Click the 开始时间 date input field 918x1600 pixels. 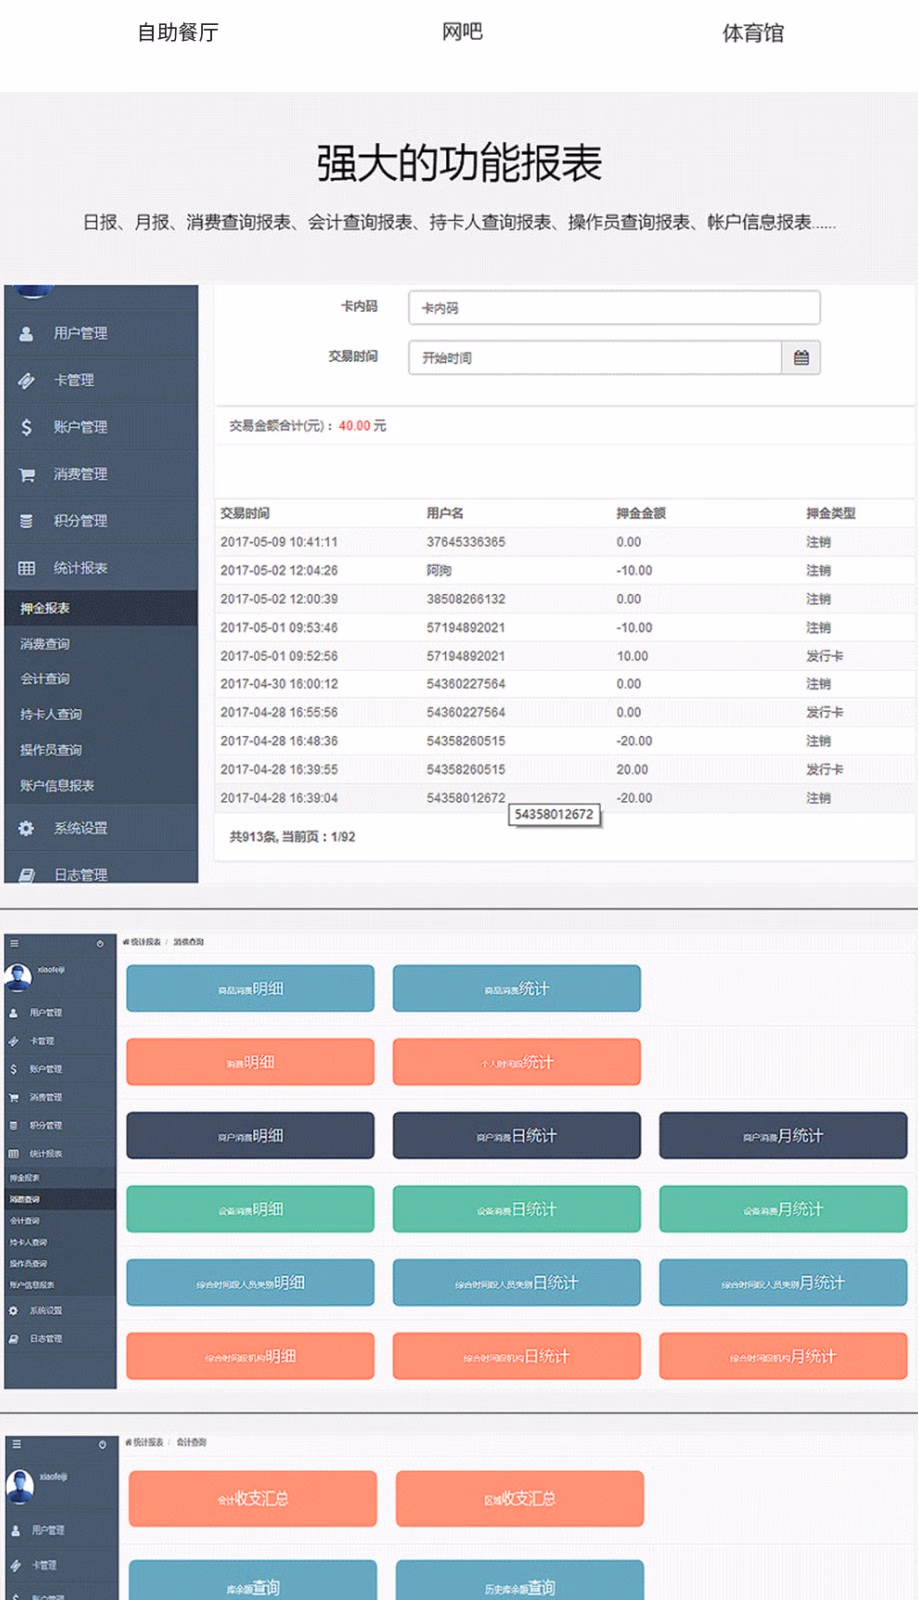coord(594,358)
